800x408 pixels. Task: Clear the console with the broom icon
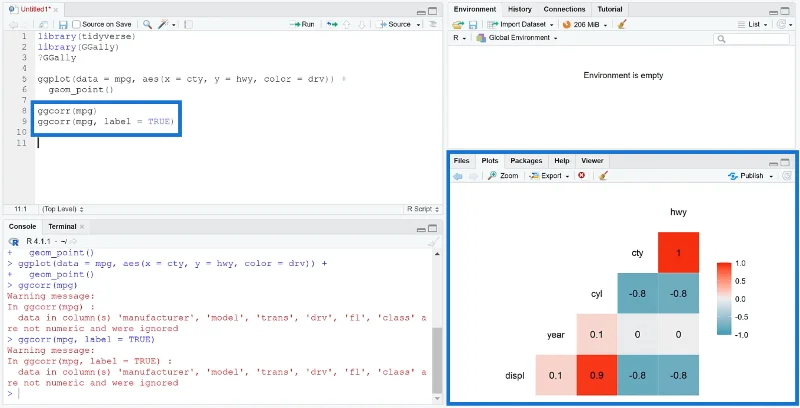(x=433, y=241)
